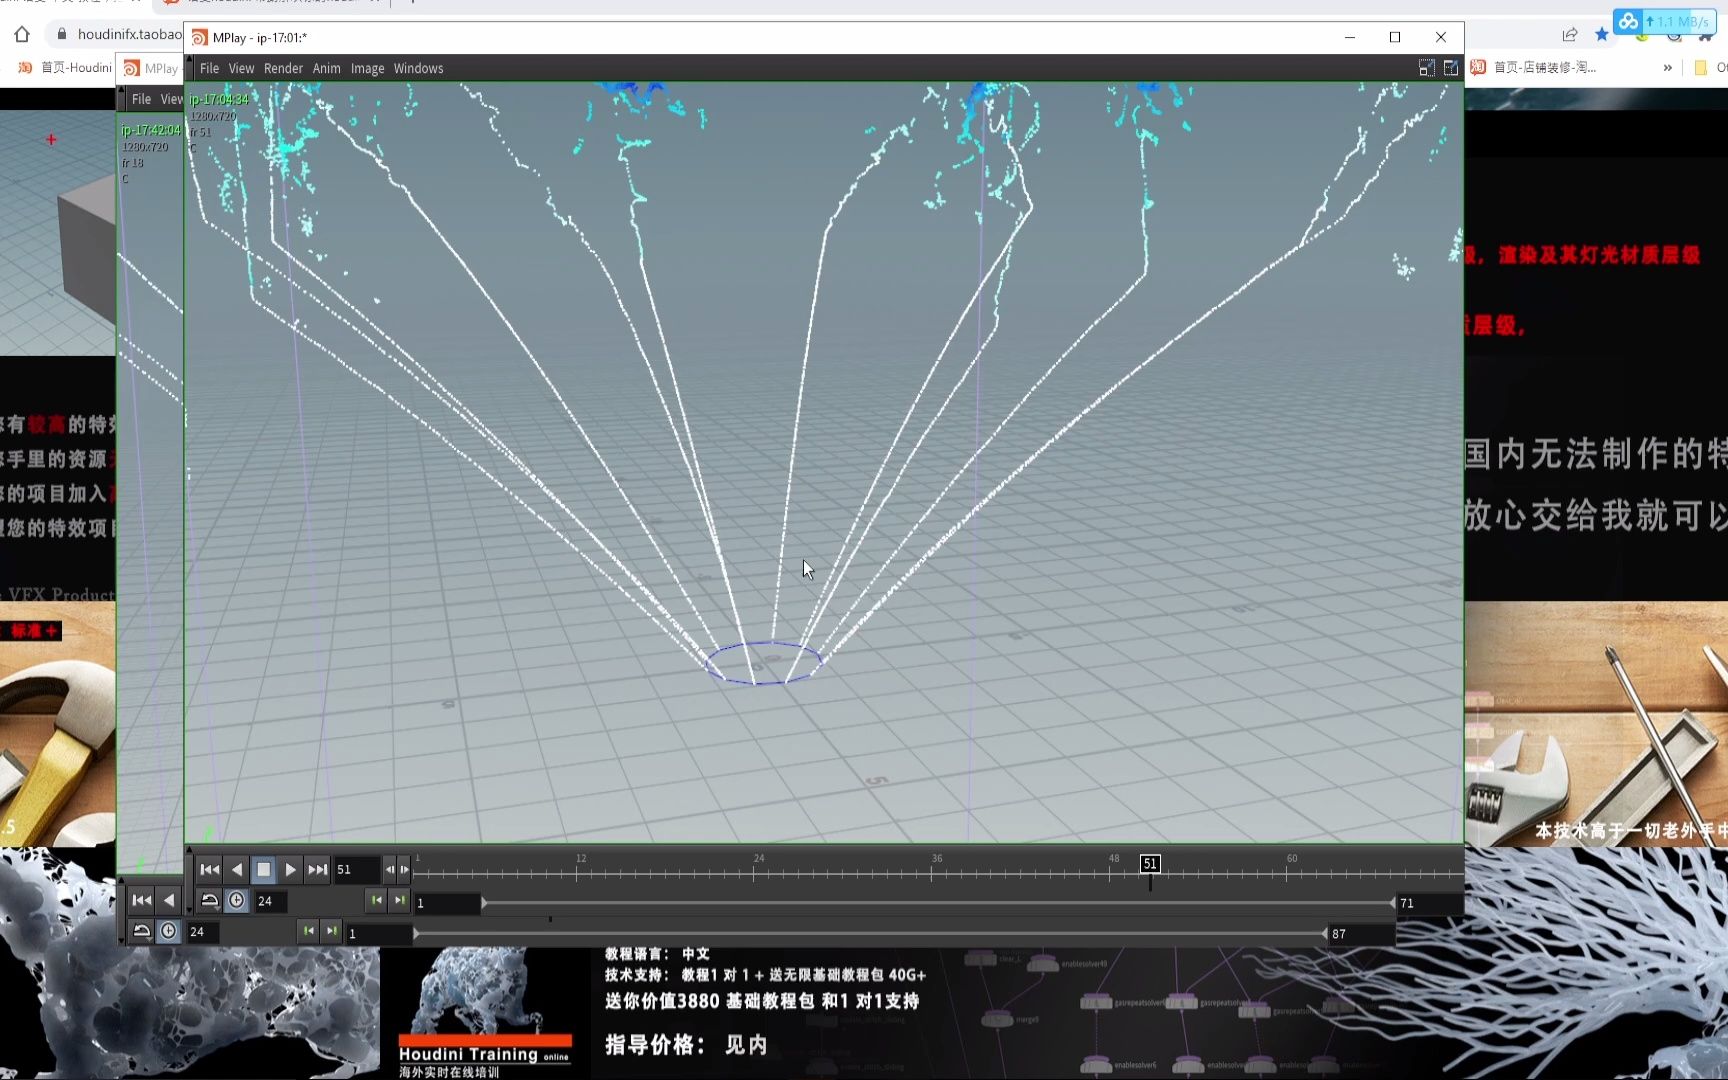
Task: Step forward one frame in MPlay
Action: click(404, 869)
